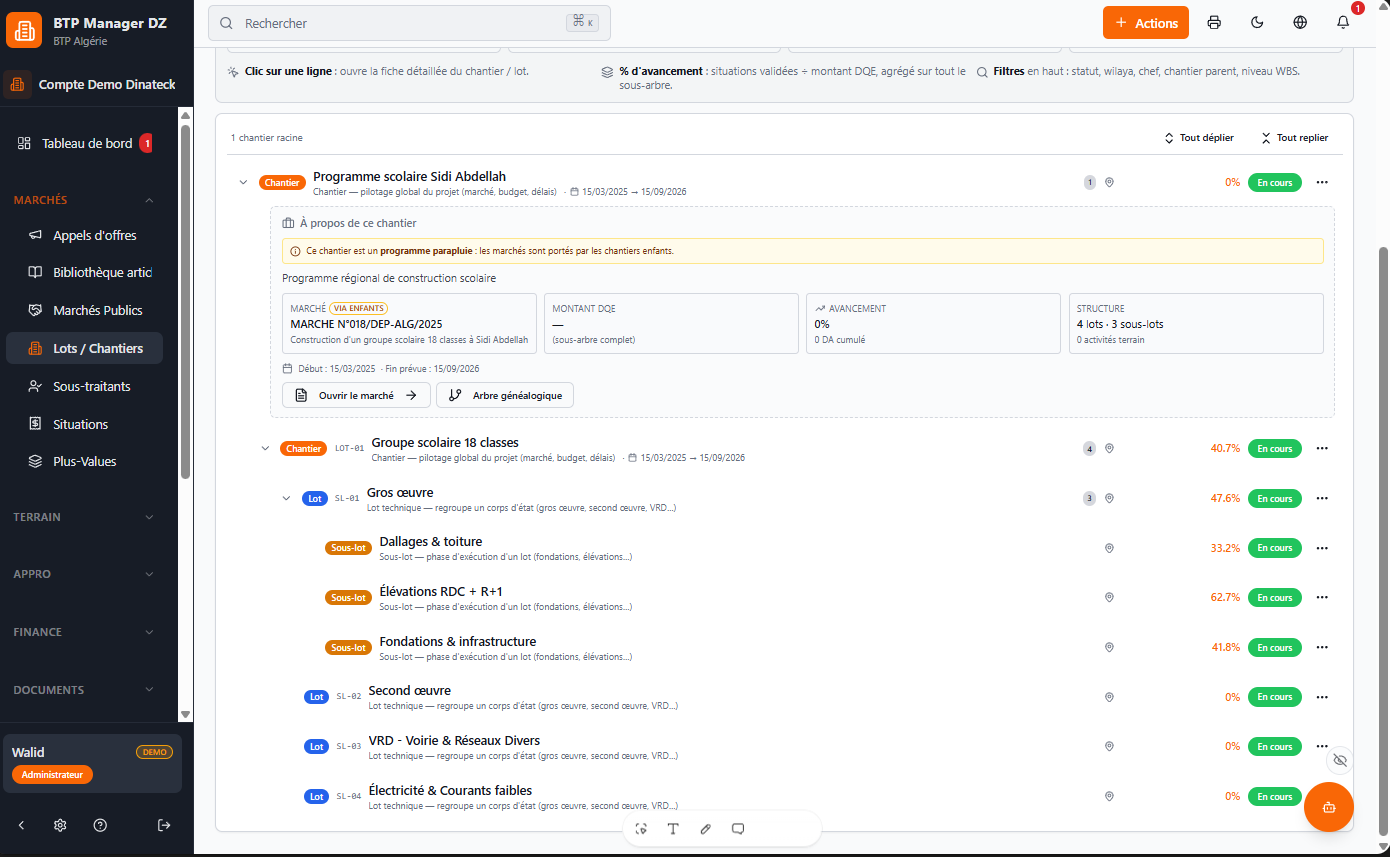
Task: Collapse Programme scolaire Sidi Abdellah row
Action: 243,182
